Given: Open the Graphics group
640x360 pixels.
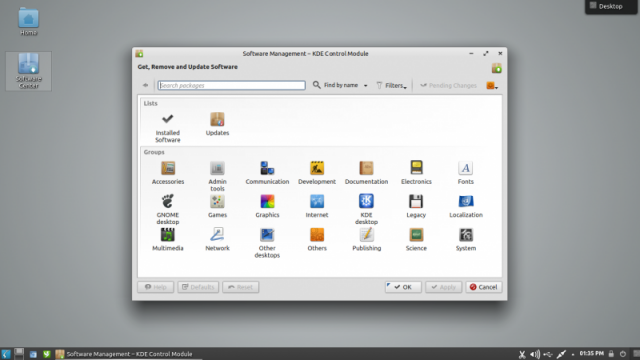Looking at the screenshot, I should tap(267, 206).
